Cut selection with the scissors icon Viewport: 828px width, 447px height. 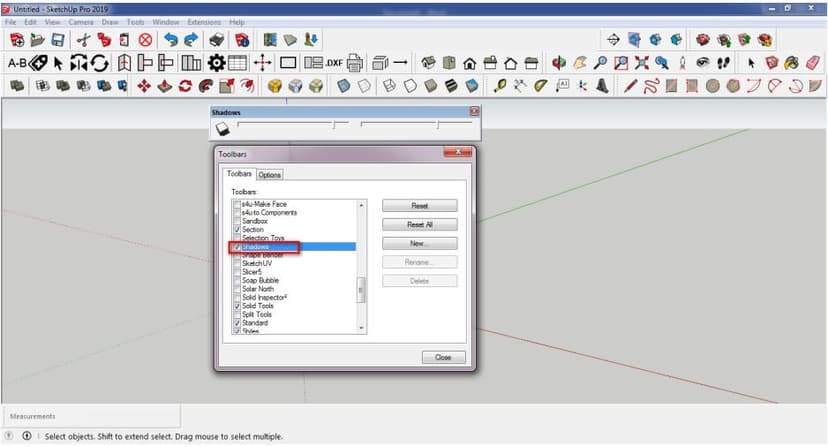point(83,40)
